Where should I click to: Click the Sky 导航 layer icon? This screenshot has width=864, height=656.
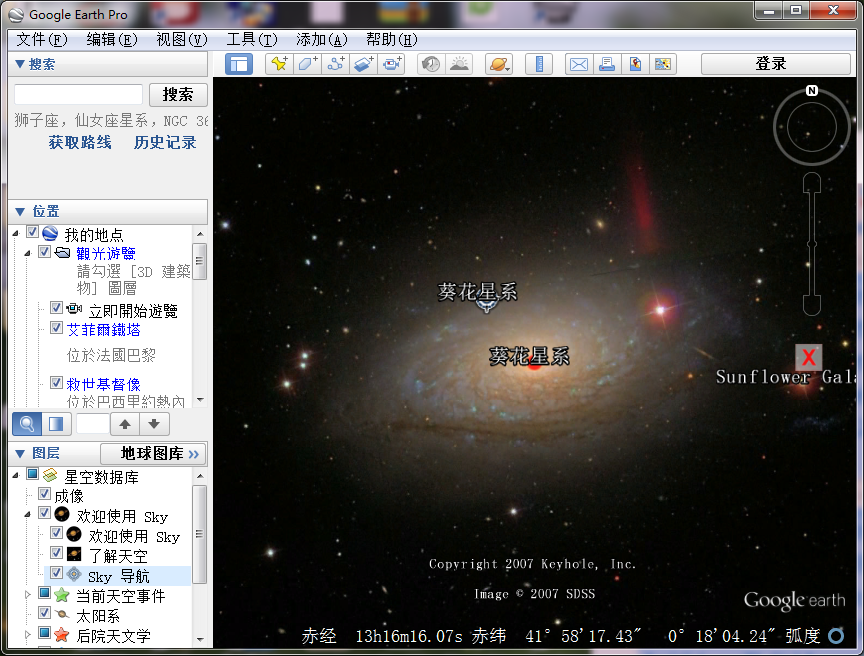point(74,574)
